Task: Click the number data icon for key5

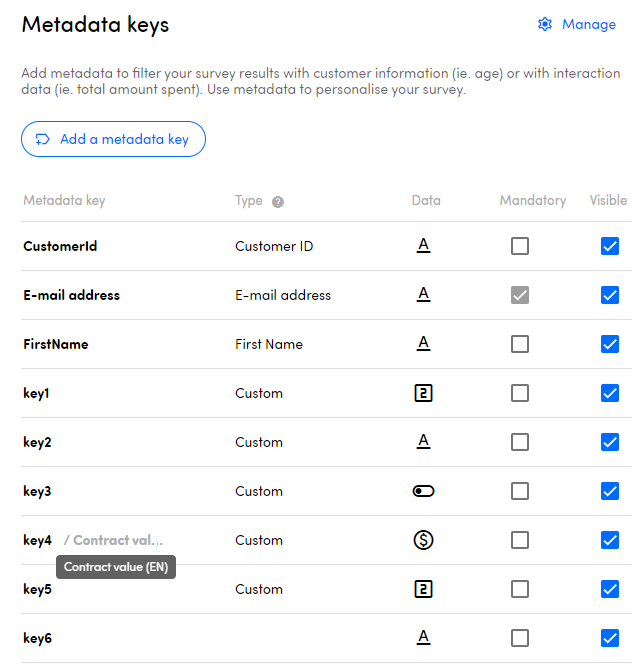Action: click(x=423, y=589)
